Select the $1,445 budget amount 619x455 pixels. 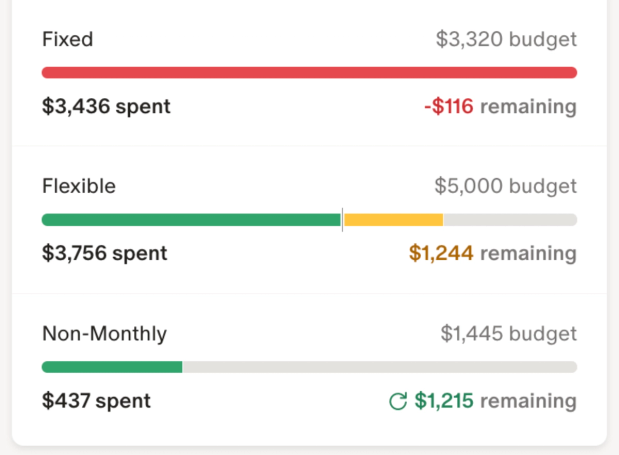508,333
